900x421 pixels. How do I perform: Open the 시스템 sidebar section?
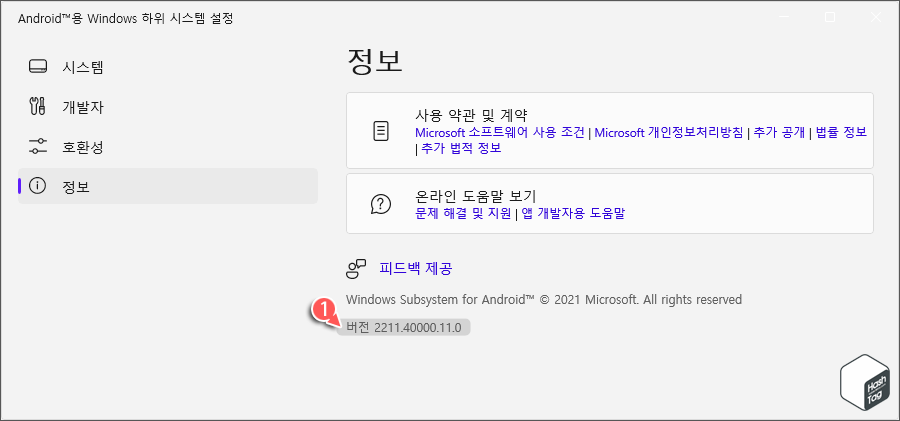tap(168, 67)
